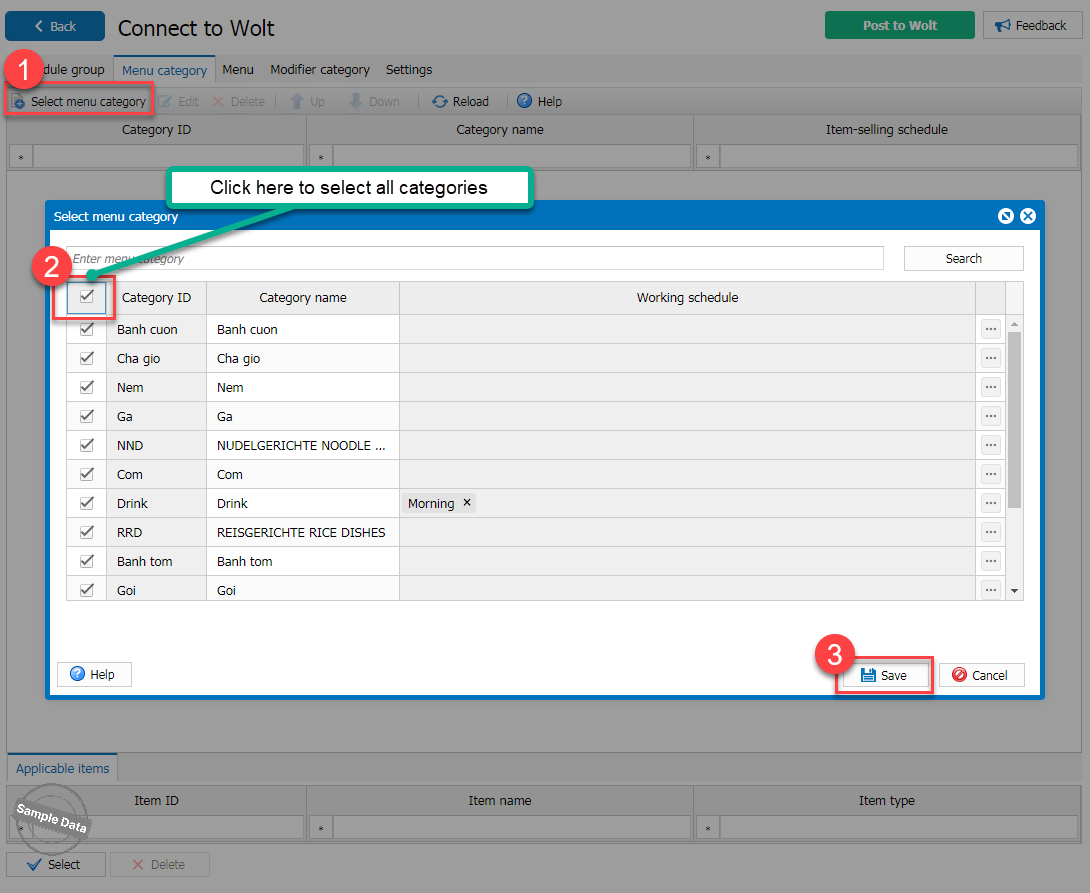Open the ellipsis menu for the Nem row

click(991, 387)
